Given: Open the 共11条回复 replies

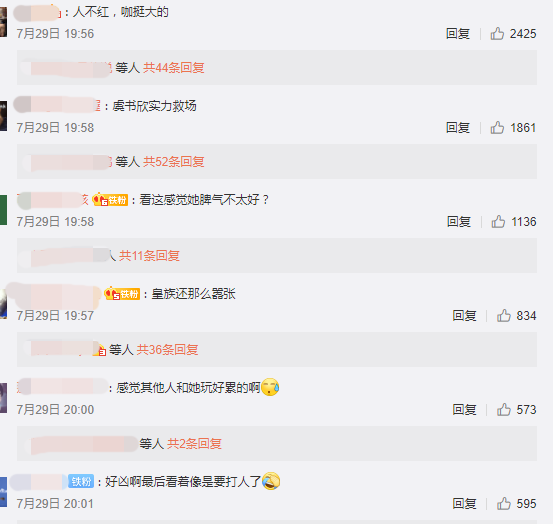Looking at the screenshot, I should pyautogui.click(x=149, y=256).
